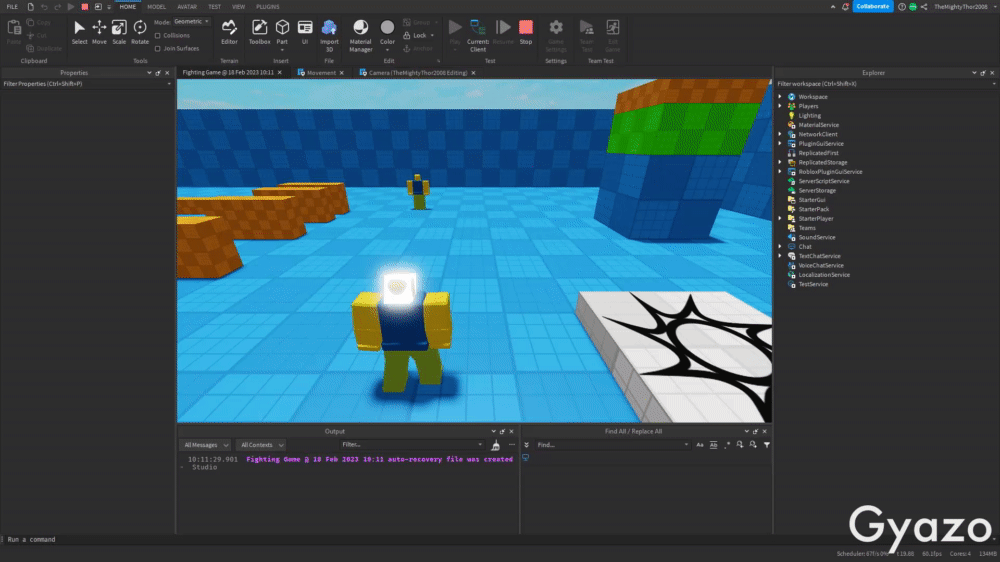Open the Terrain Editor
Image resolution: width=1000 pixels, height=562 pixels.
(229, 32)
